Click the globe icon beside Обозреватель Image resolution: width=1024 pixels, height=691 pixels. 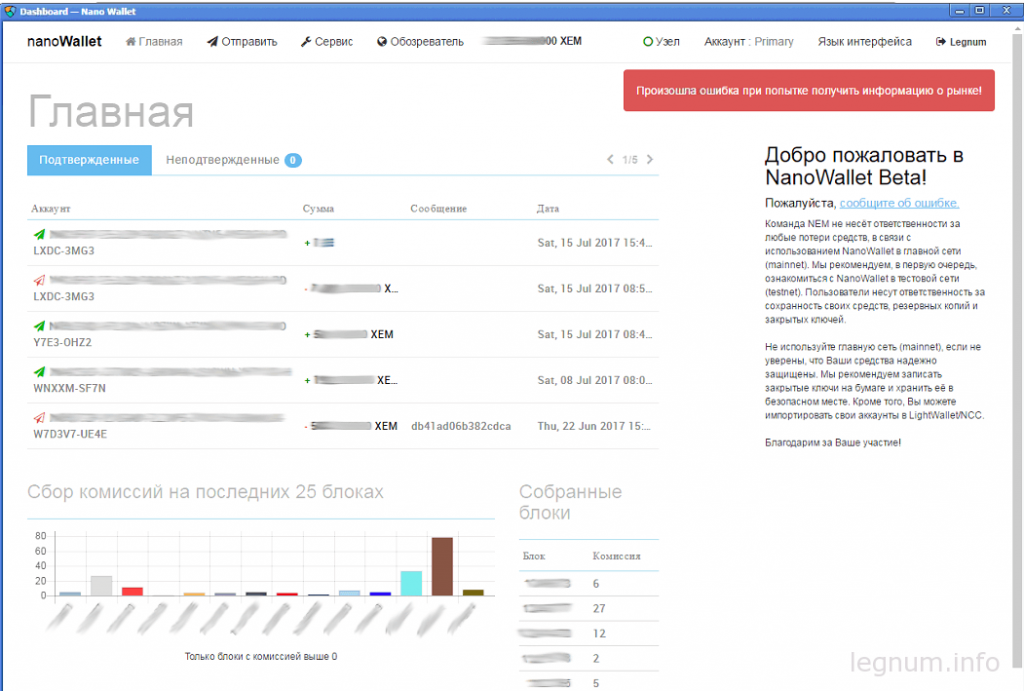382,42
